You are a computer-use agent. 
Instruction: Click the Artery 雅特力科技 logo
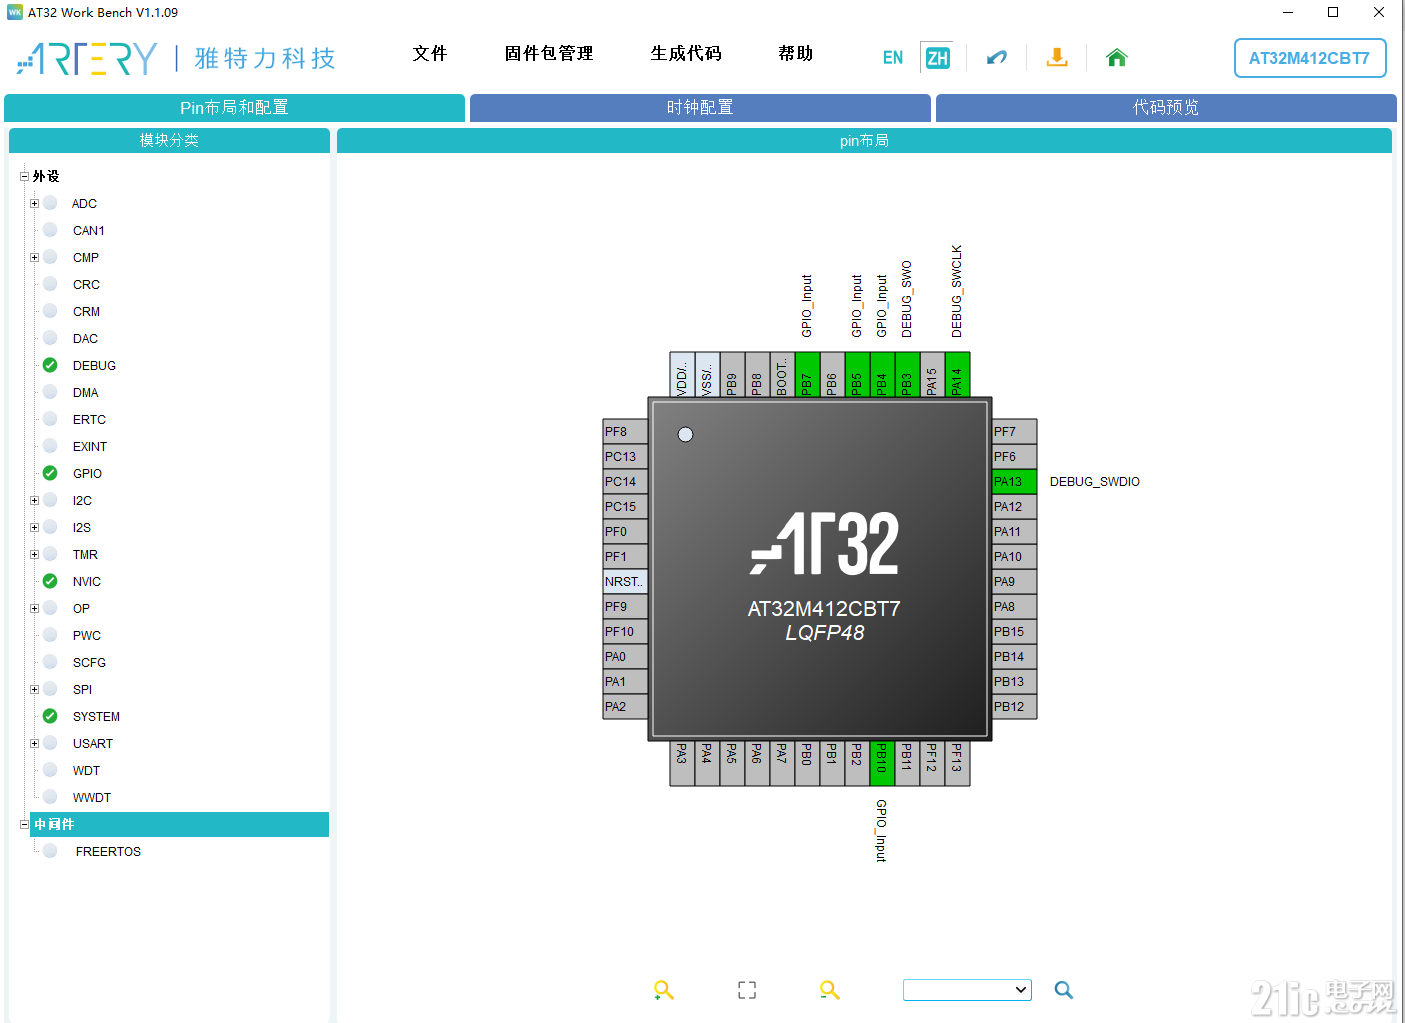[x=176, y=58]
